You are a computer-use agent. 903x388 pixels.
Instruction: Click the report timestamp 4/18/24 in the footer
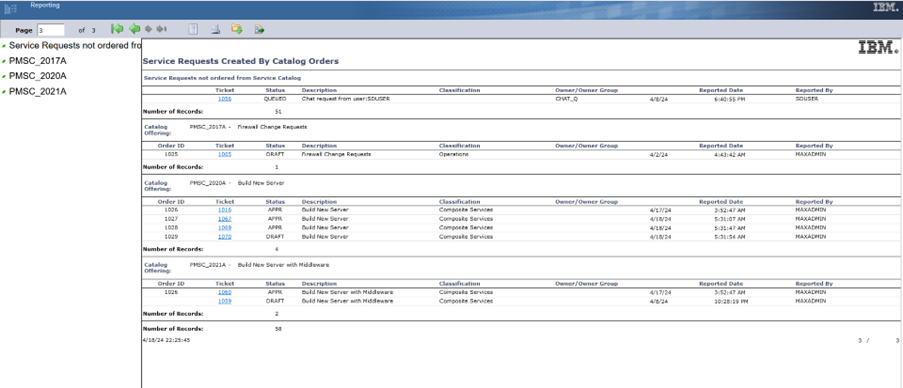166,340
